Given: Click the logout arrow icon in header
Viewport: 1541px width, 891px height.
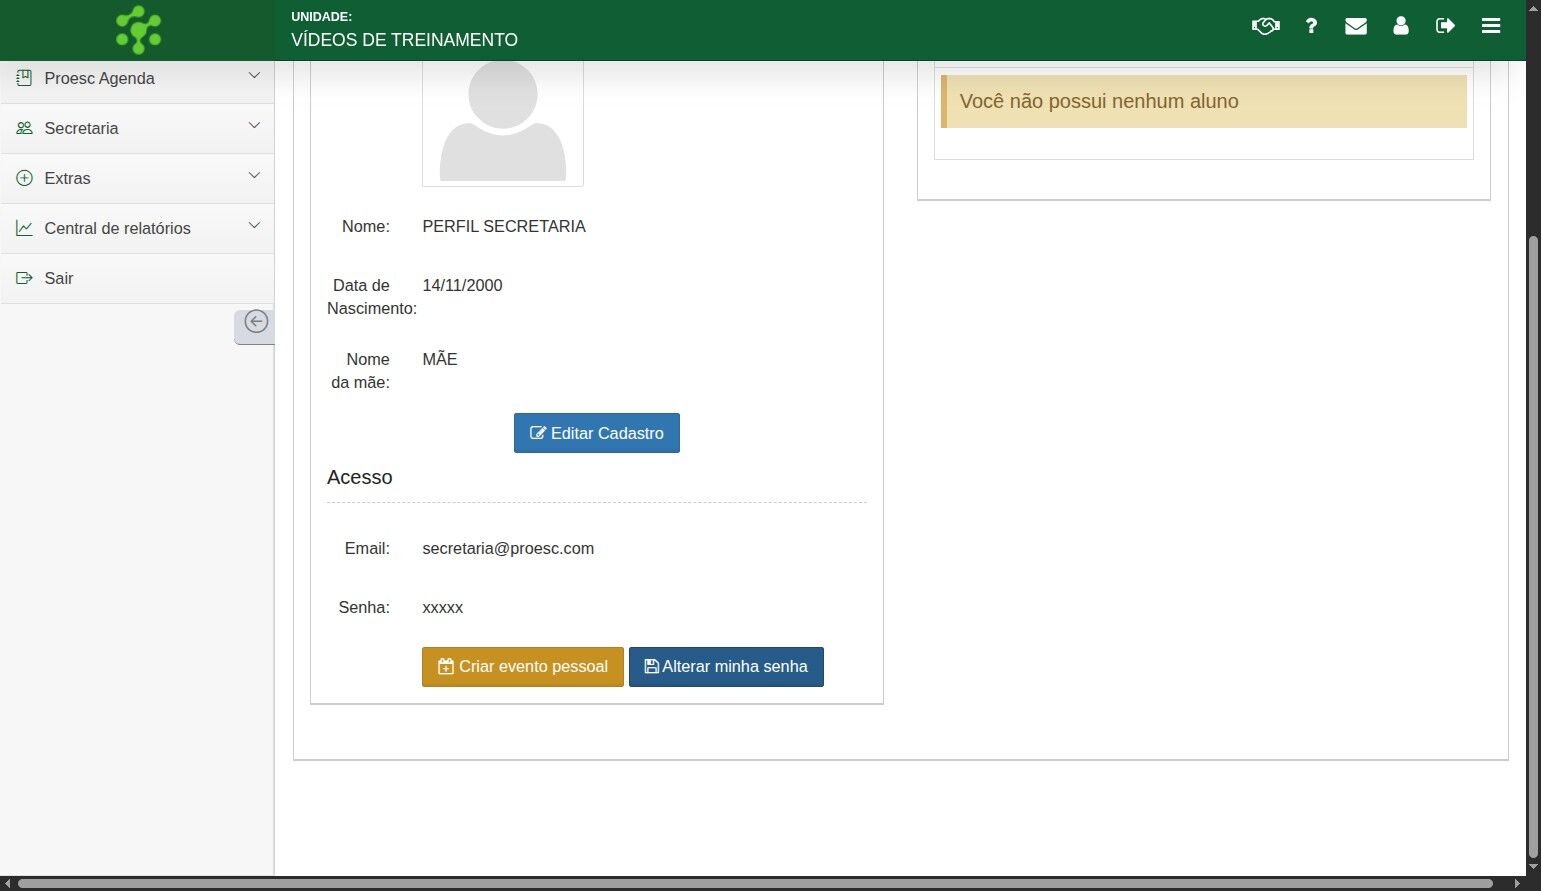Looking at the screenshot, I should (x=1445, y=26).
